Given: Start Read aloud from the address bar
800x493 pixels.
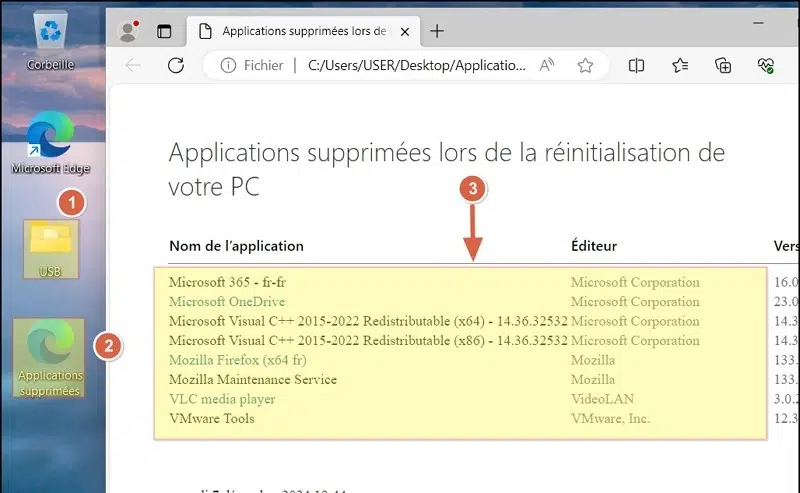Looking at the screenshot, I should pyautogui.click(x=547, y=65).
